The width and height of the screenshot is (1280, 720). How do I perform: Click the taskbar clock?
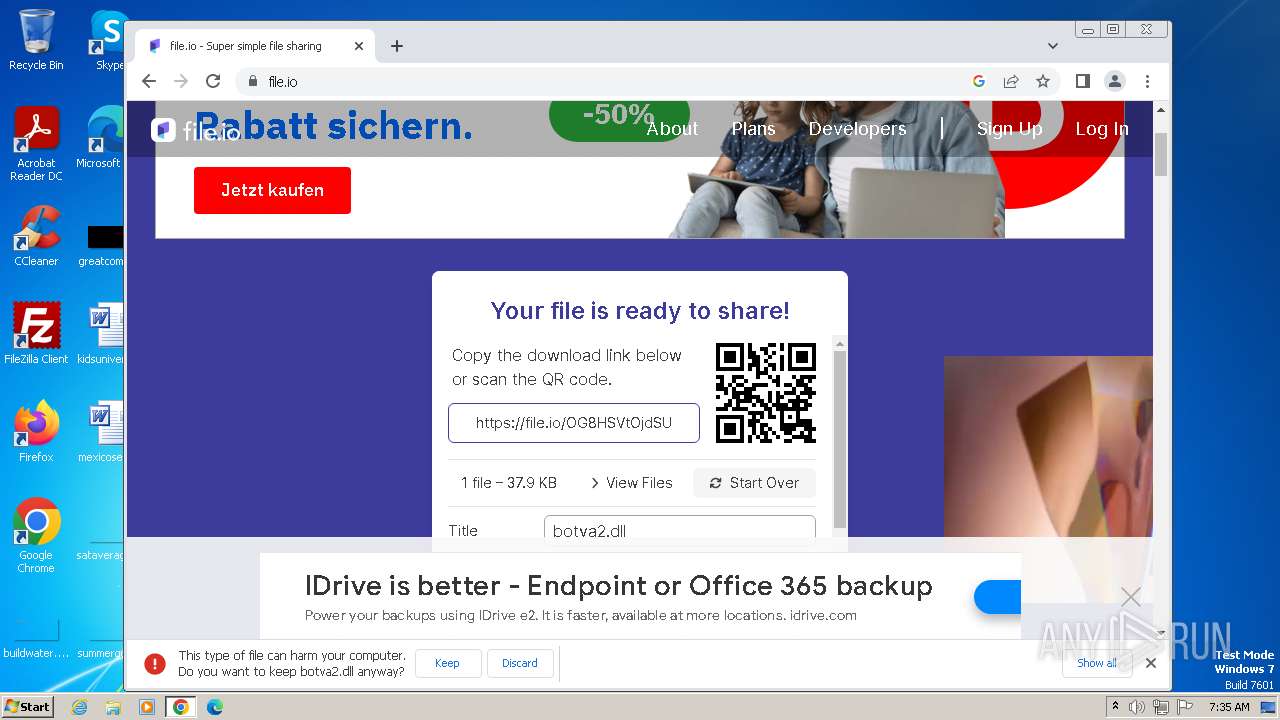coord(1229,707)
